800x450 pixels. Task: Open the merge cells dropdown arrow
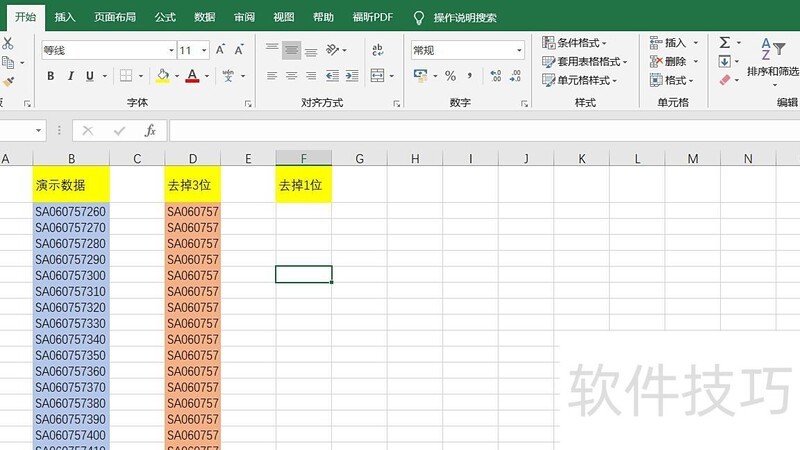[392, 76]
